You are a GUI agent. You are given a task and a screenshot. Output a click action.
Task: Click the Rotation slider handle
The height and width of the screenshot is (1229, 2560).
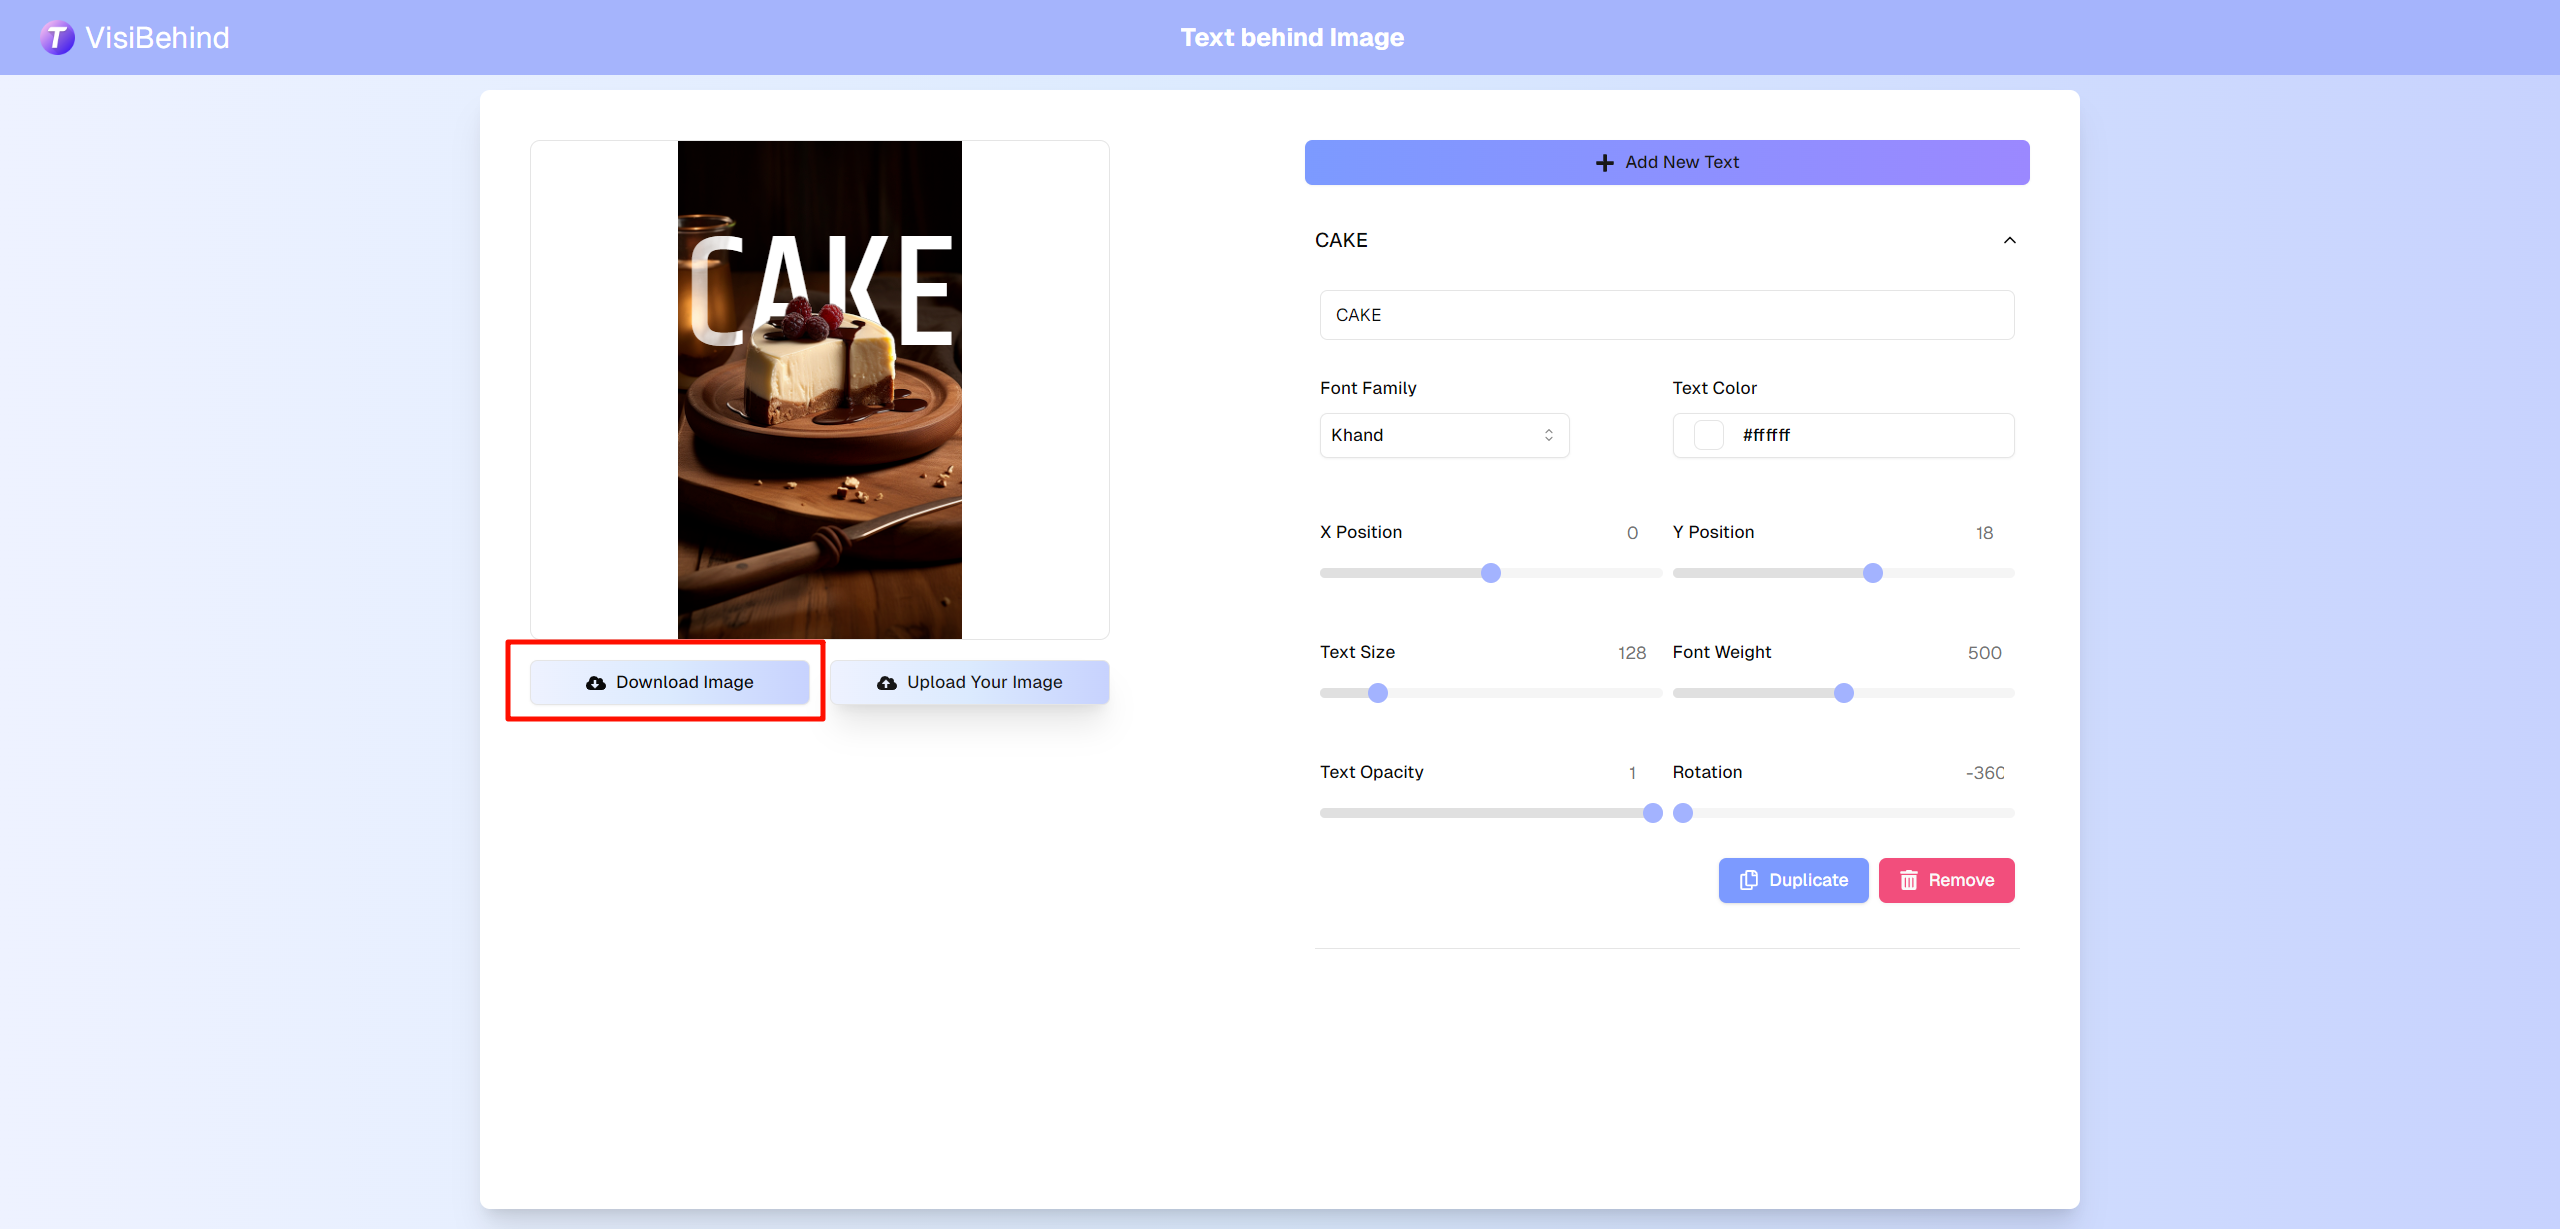click(x=1683, y=813)
